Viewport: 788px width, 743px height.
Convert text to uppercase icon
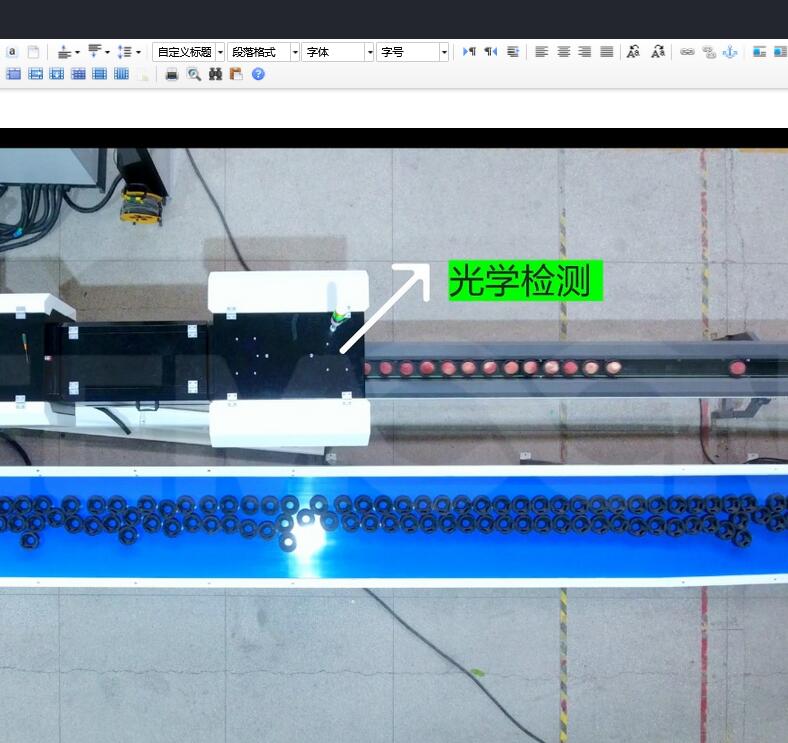pos(633,52)
